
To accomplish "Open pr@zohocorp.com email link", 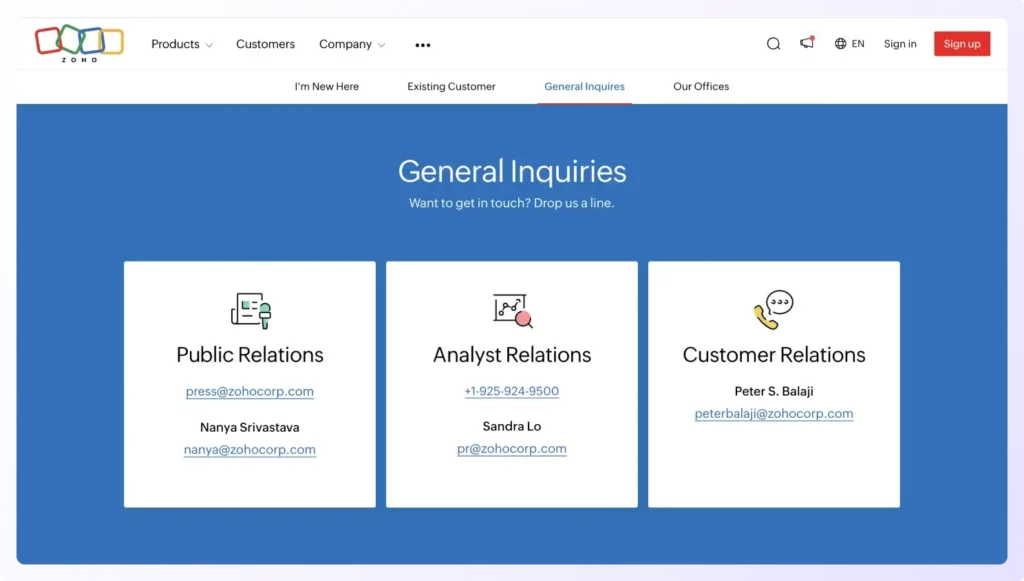I will (x=512, y=448).
